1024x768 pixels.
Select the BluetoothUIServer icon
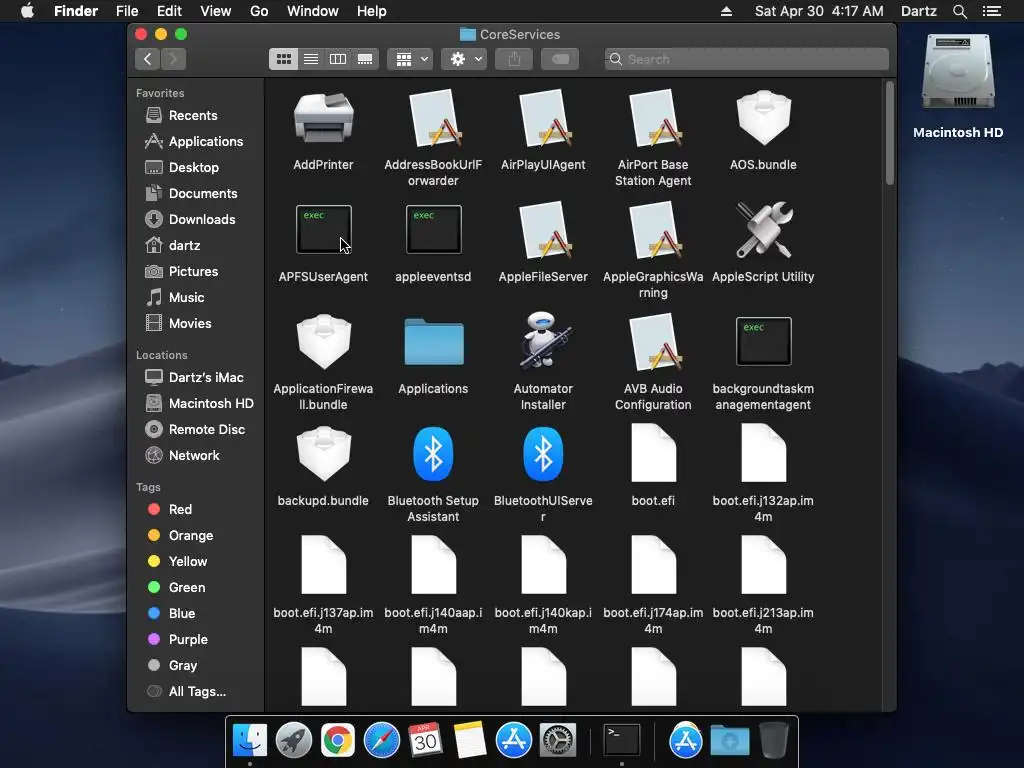coord(543,454)
